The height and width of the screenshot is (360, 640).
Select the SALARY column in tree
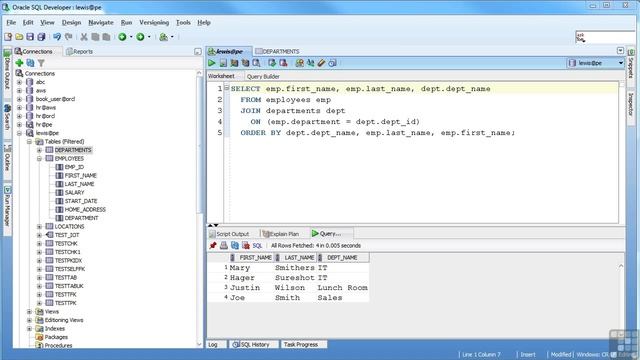point(74,193)
